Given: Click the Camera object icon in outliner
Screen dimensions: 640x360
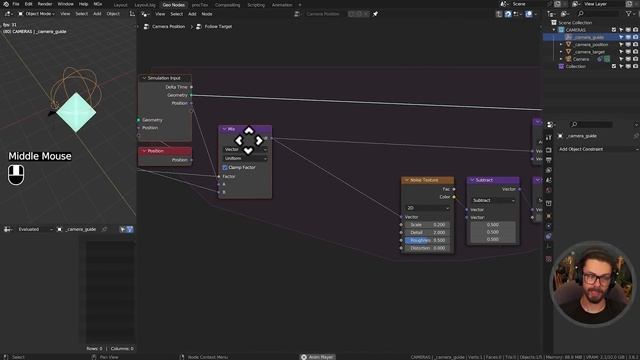Looking at the screenshot, I should [568, 59].
